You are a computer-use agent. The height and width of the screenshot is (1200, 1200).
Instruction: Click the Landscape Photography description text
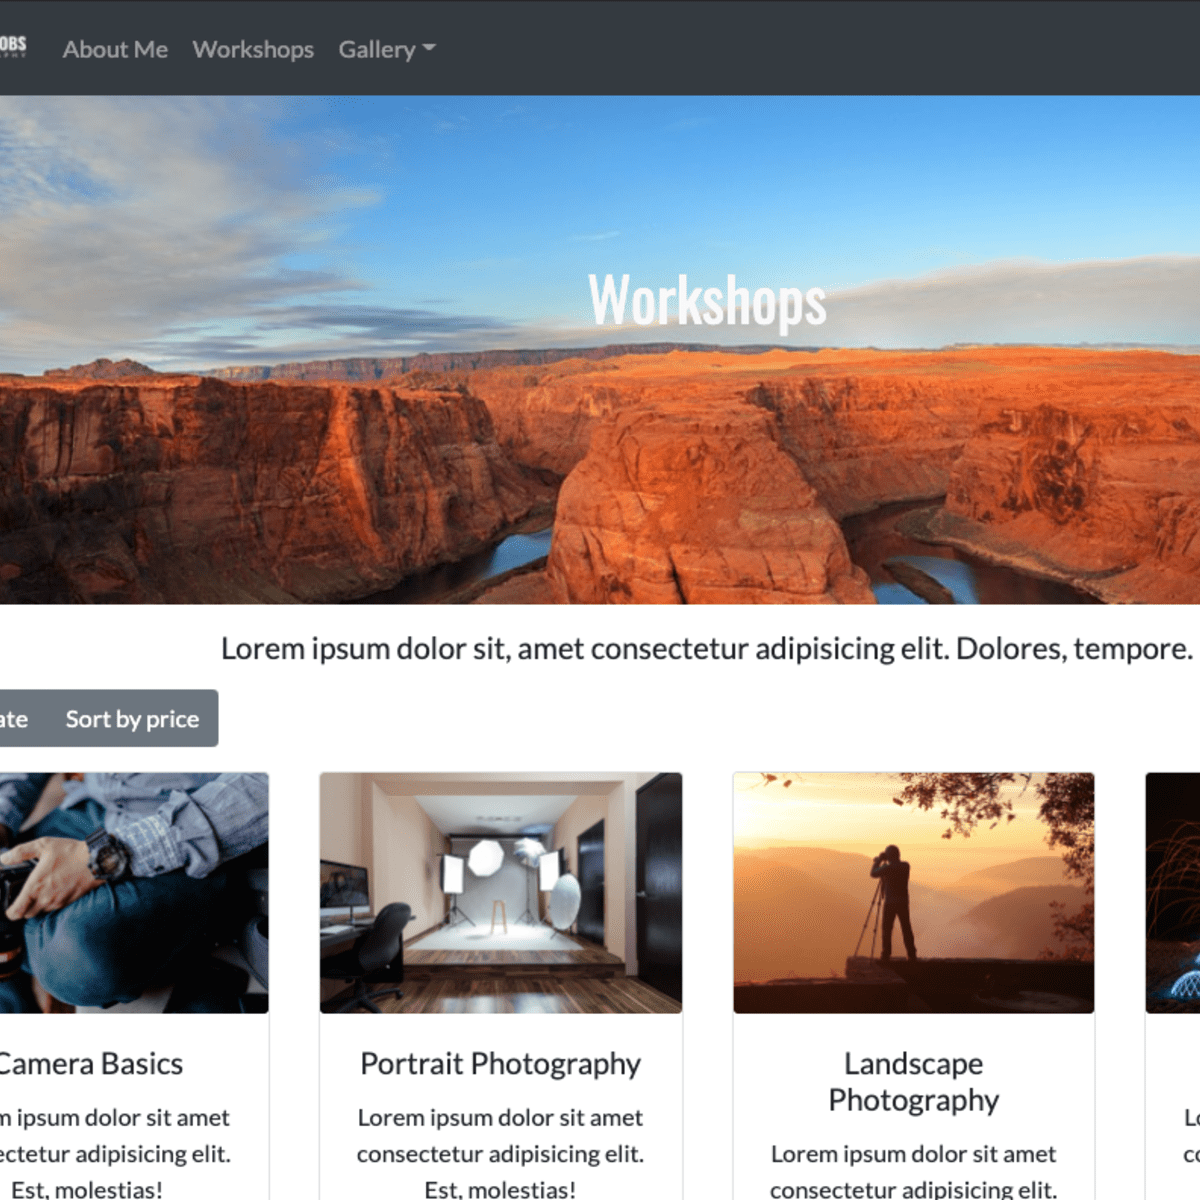(x=914, y=1171)
